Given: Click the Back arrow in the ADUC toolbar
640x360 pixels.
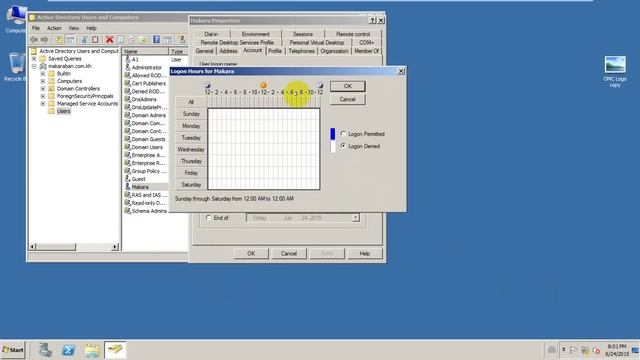Looking at the screenshot, I should pos(34,39).
